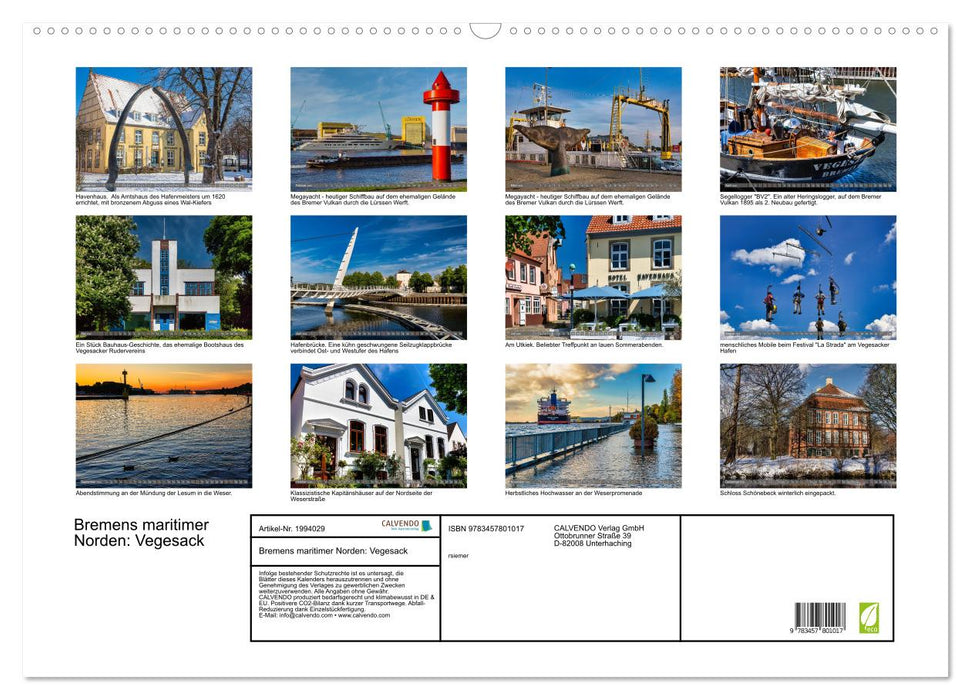This screenshot has width=971, height=700.
Task: Select the Schloss Schönebeck winter photo
Action: pyautogui.click(x=807, y=425)
